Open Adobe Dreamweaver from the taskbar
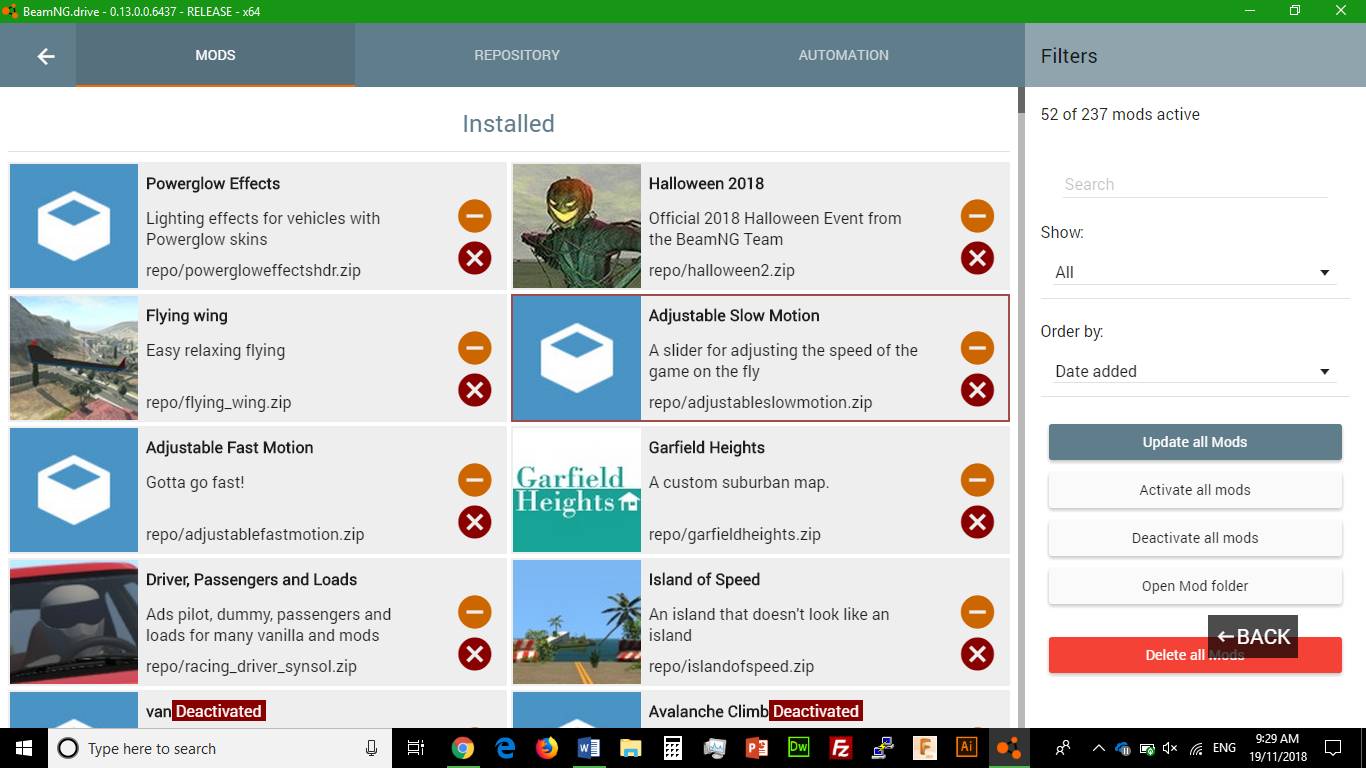The height and width of the screenshot is (768, 1366). [x=798, y=748]
